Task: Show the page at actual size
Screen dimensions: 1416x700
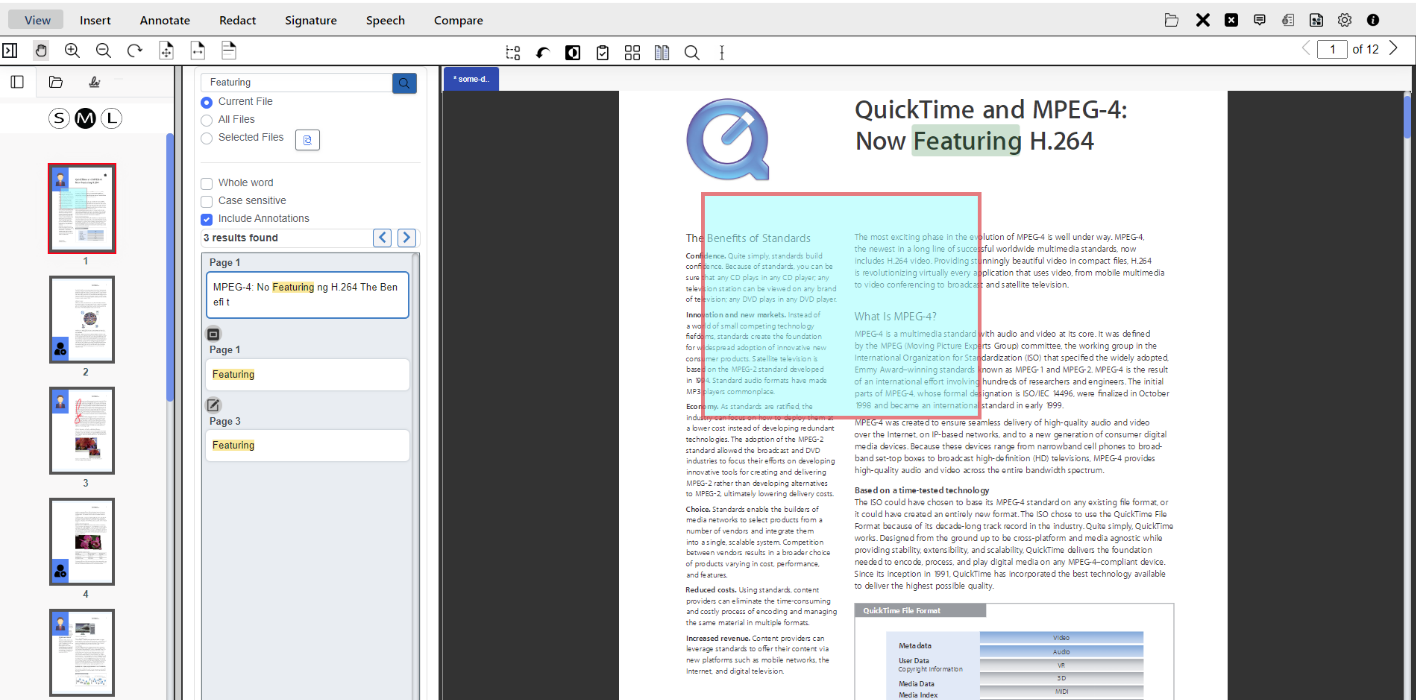Action: (229, 51)
